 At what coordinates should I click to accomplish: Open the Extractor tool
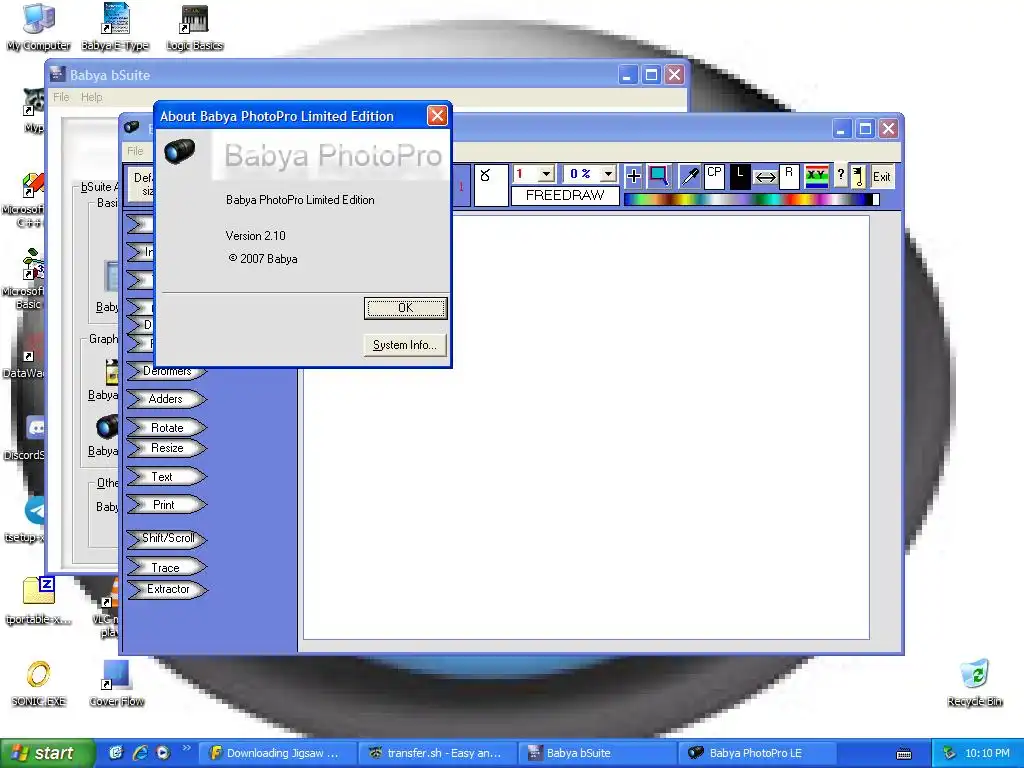coord(167,589)
